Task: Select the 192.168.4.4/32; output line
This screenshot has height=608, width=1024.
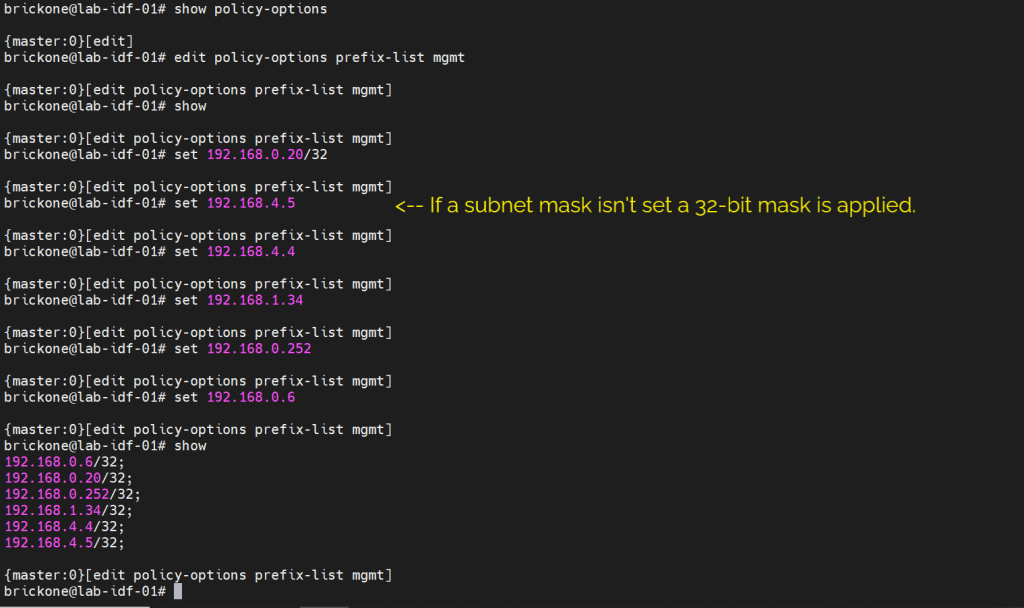Action: 65,526
